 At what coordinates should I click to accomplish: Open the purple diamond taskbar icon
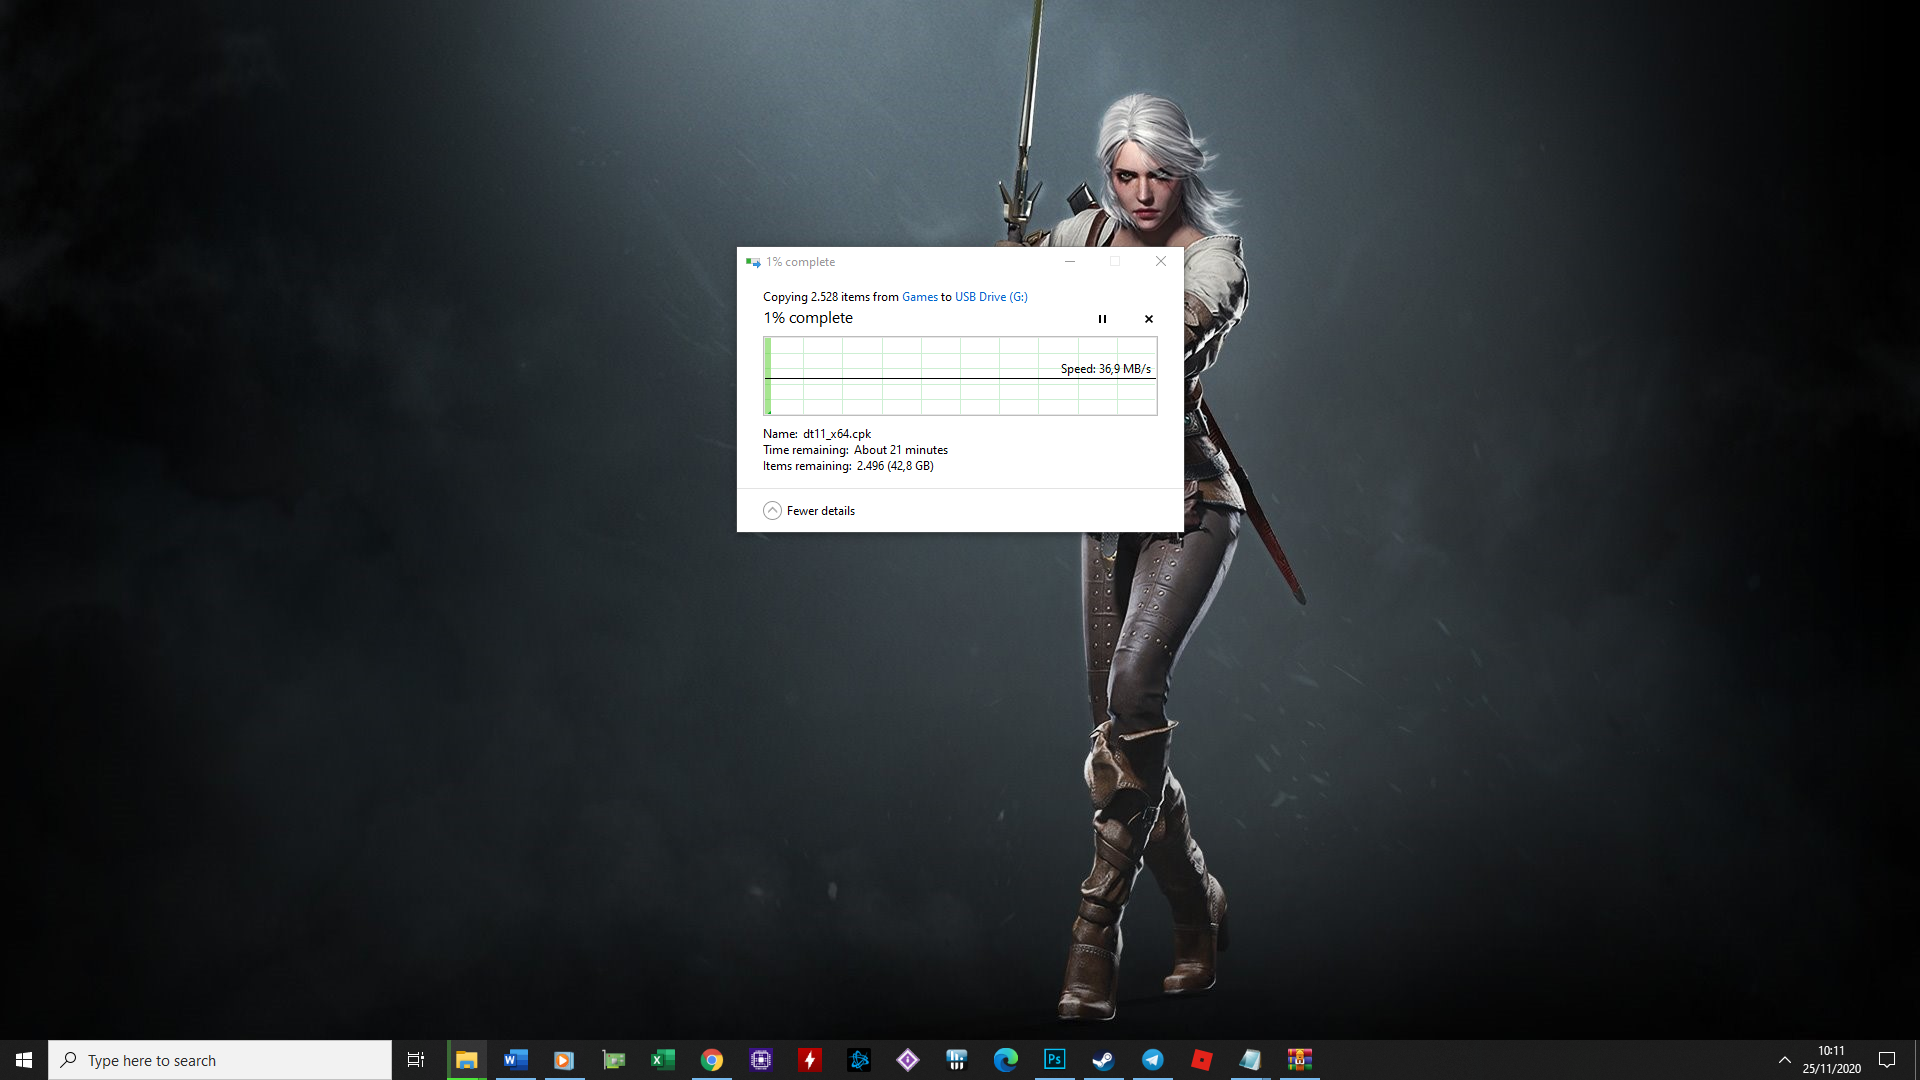tap(907, 1060)
